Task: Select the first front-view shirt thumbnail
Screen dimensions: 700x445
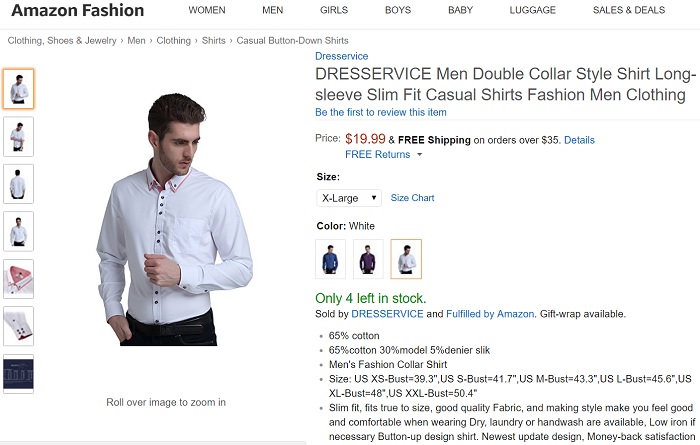Action: pyautogui.click(x=18, y=89)
